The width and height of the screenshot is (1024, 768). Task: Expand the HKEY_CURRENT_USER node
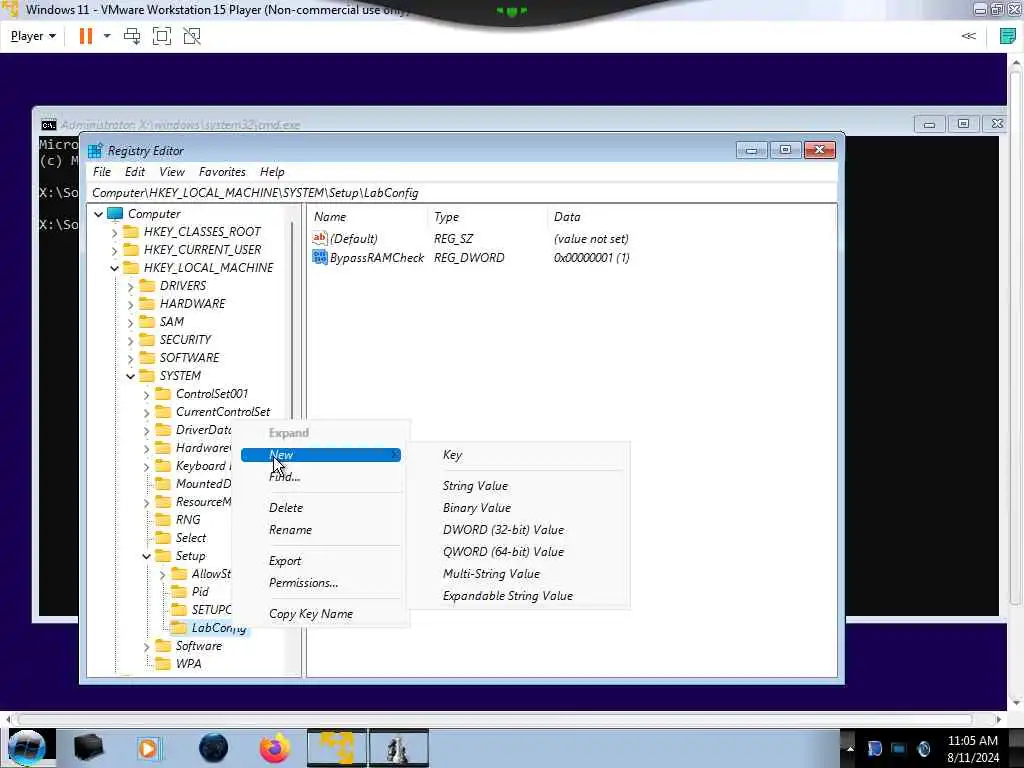114,249
